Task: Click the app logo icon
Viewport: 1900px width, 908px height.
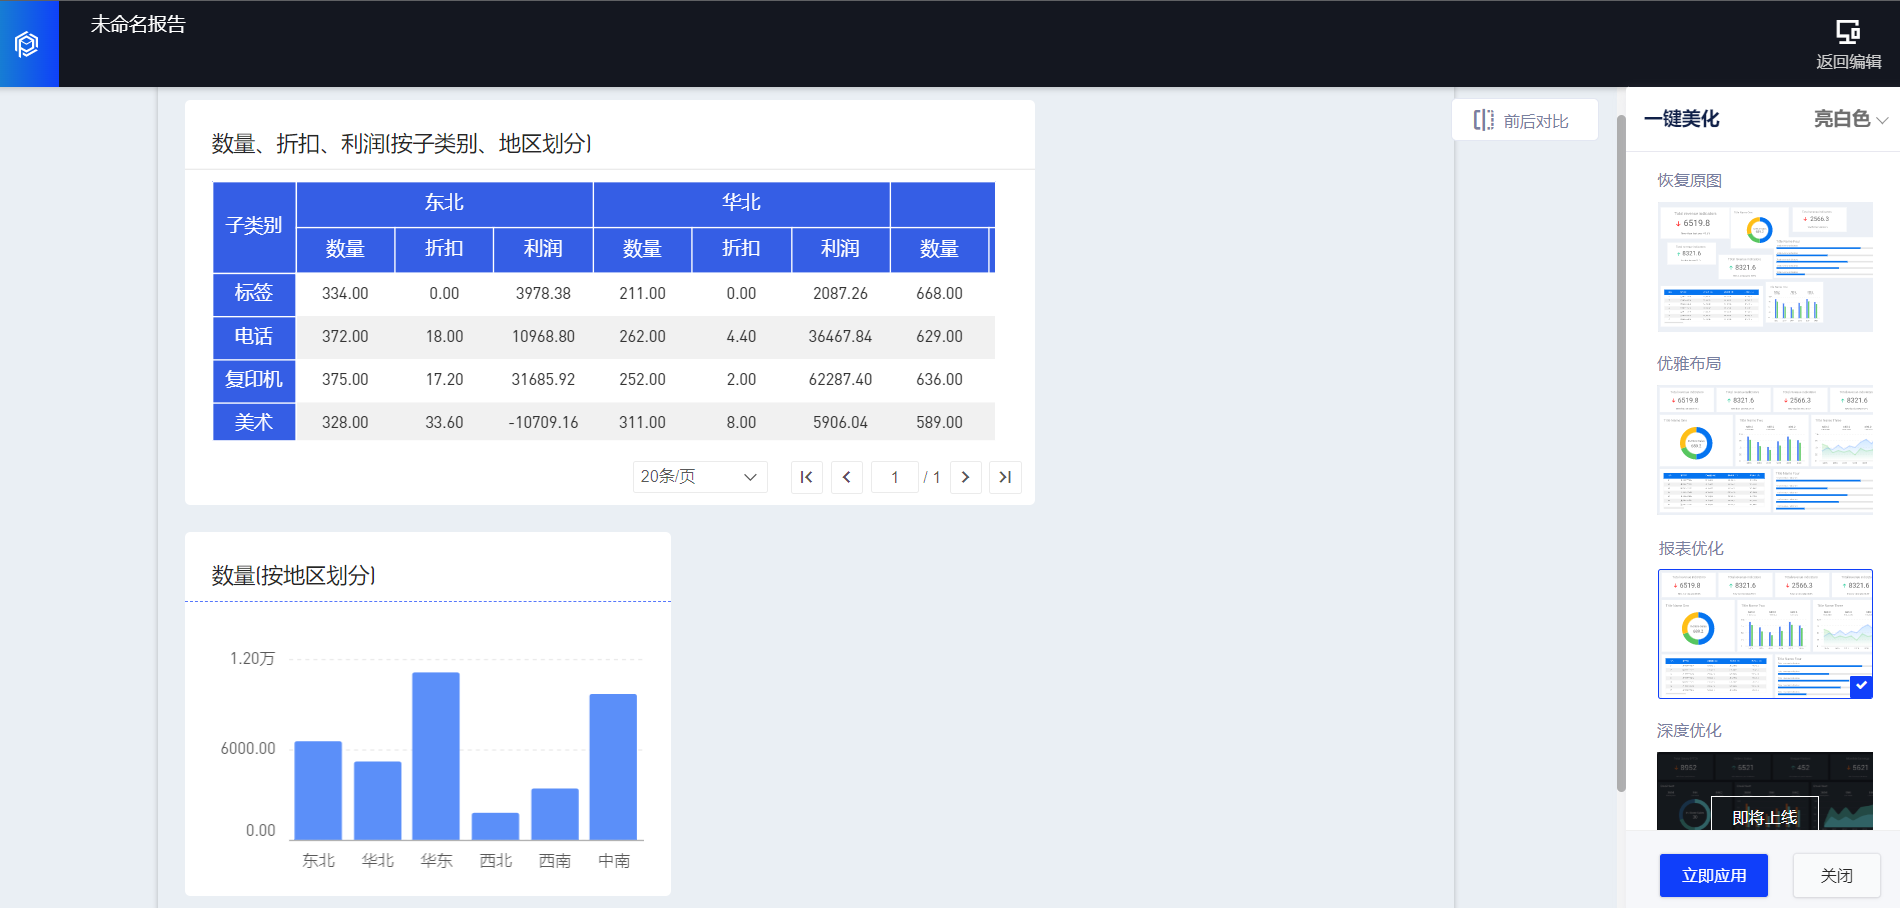Action: tap(27, 44)
